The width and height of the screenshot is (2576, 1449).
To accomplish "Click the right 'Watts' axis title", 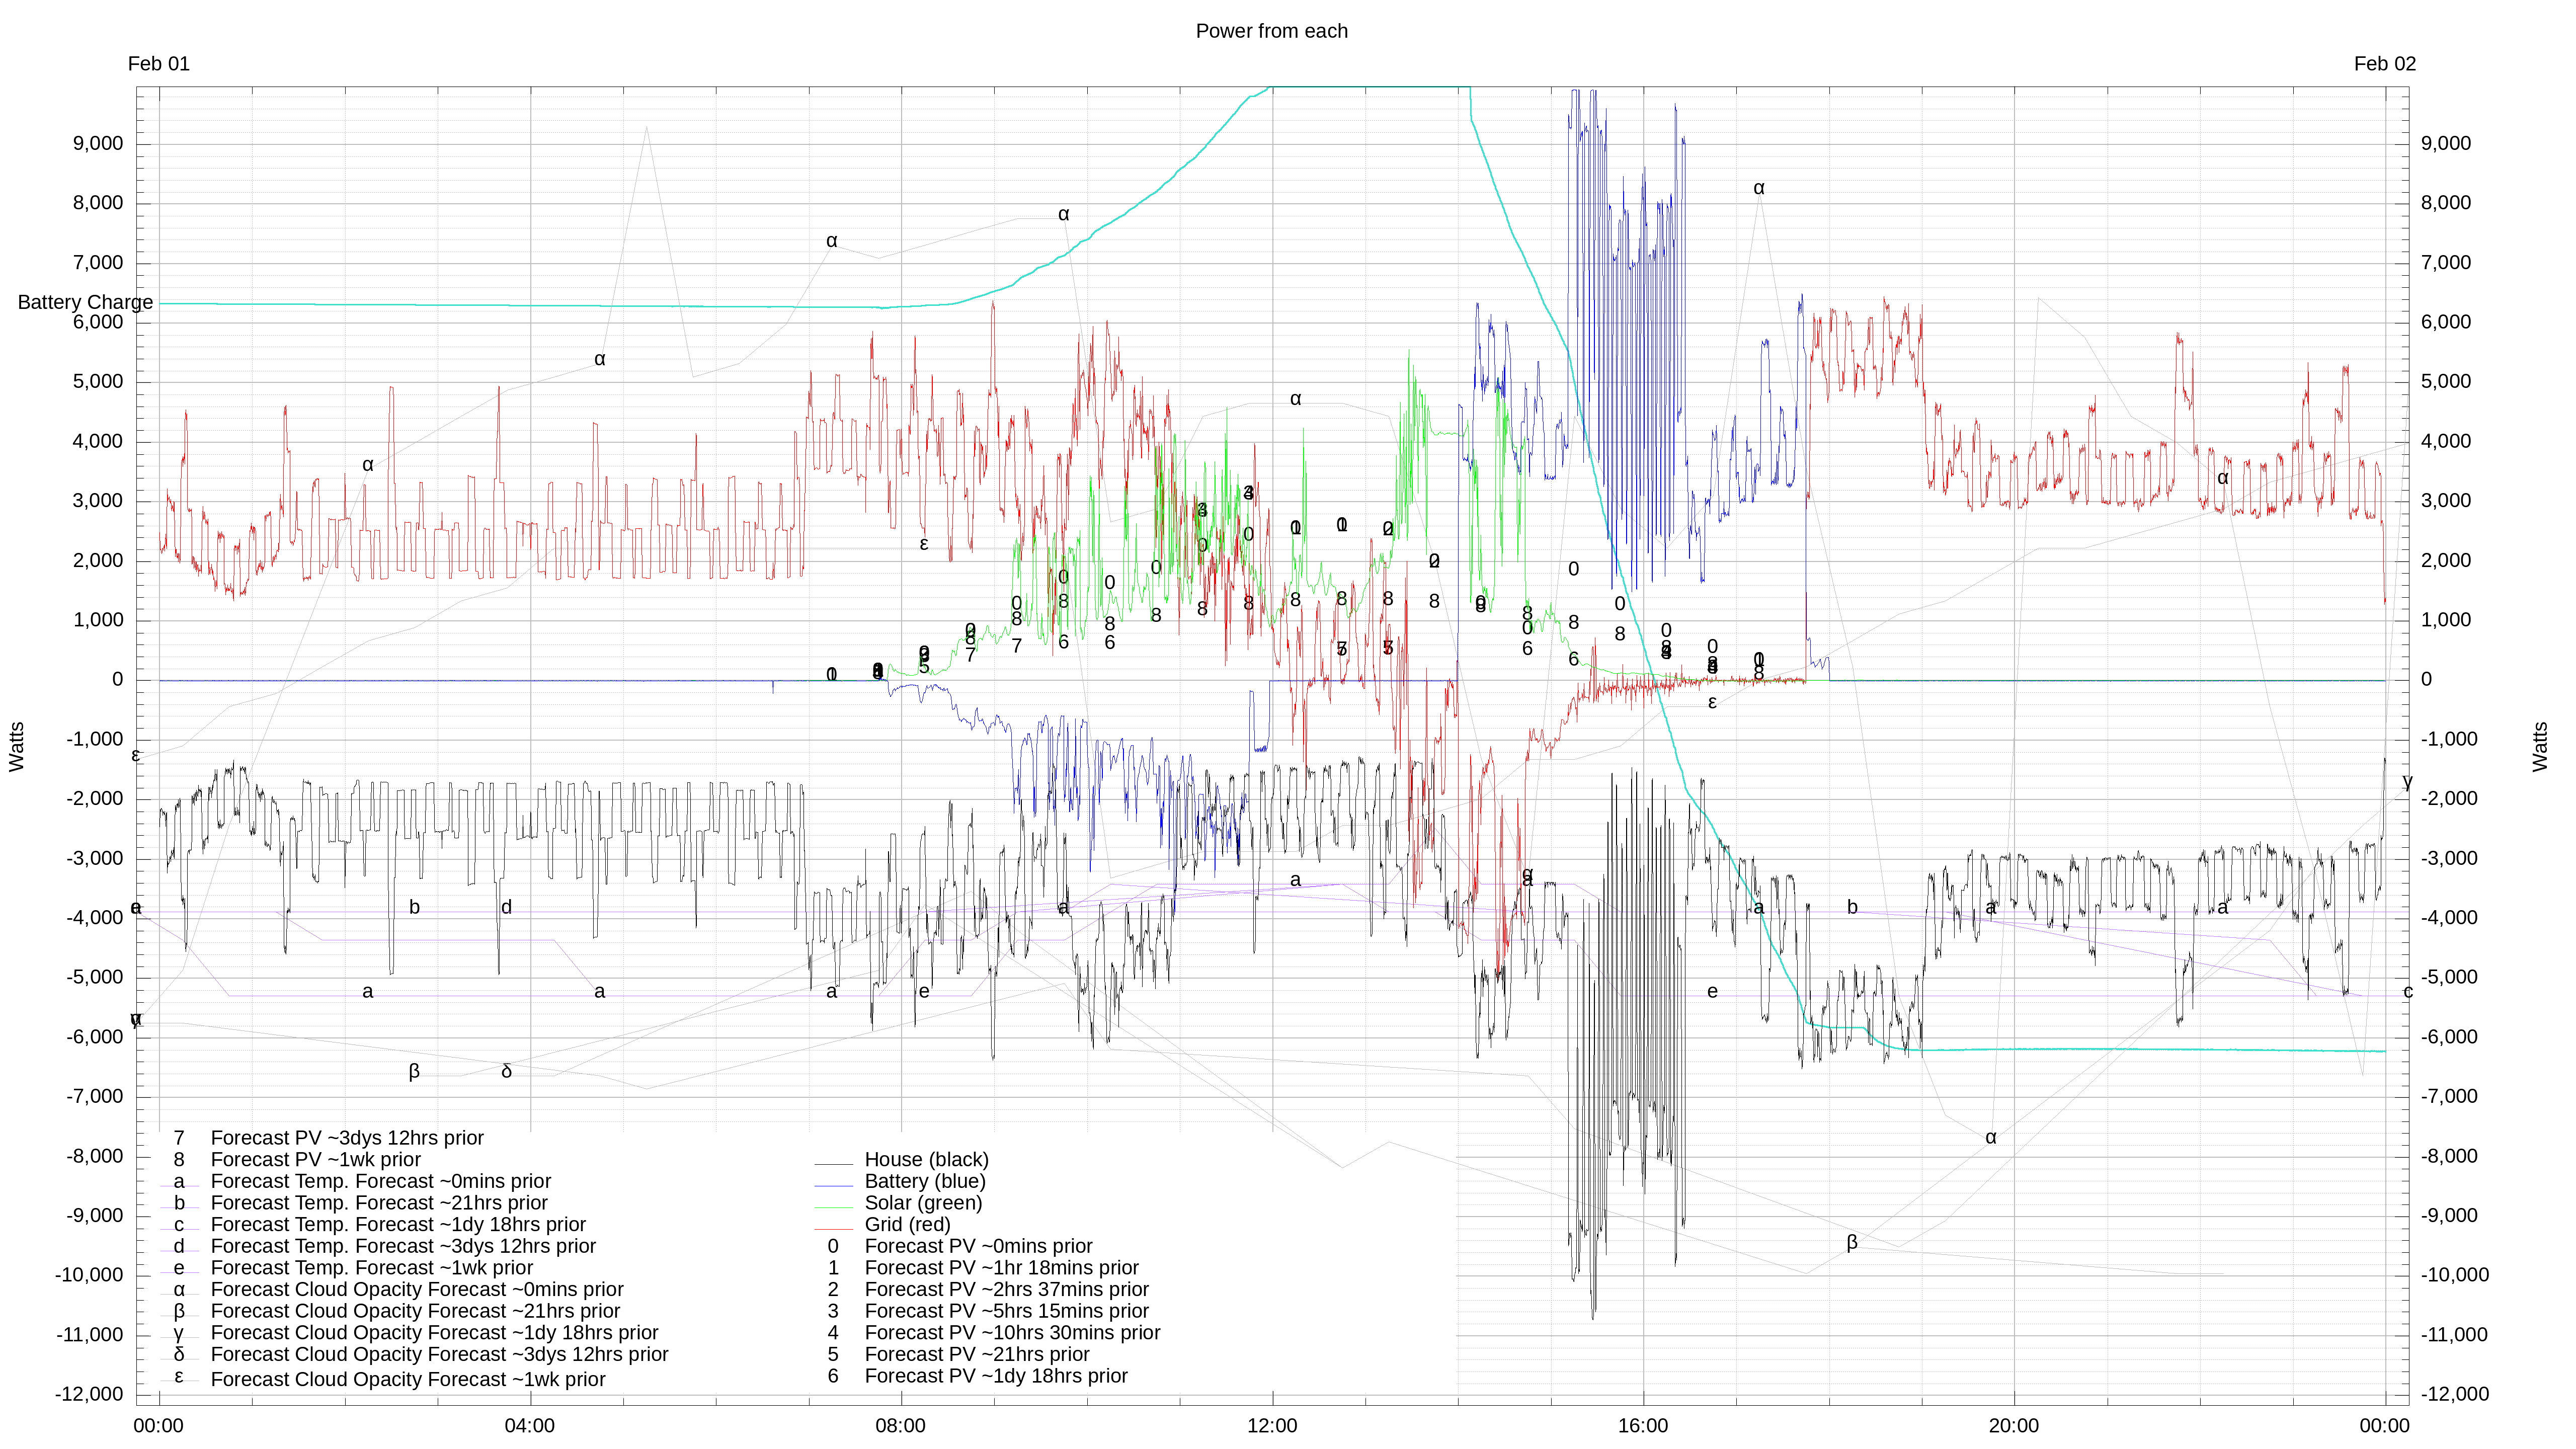I will (x=2540, y=746).
